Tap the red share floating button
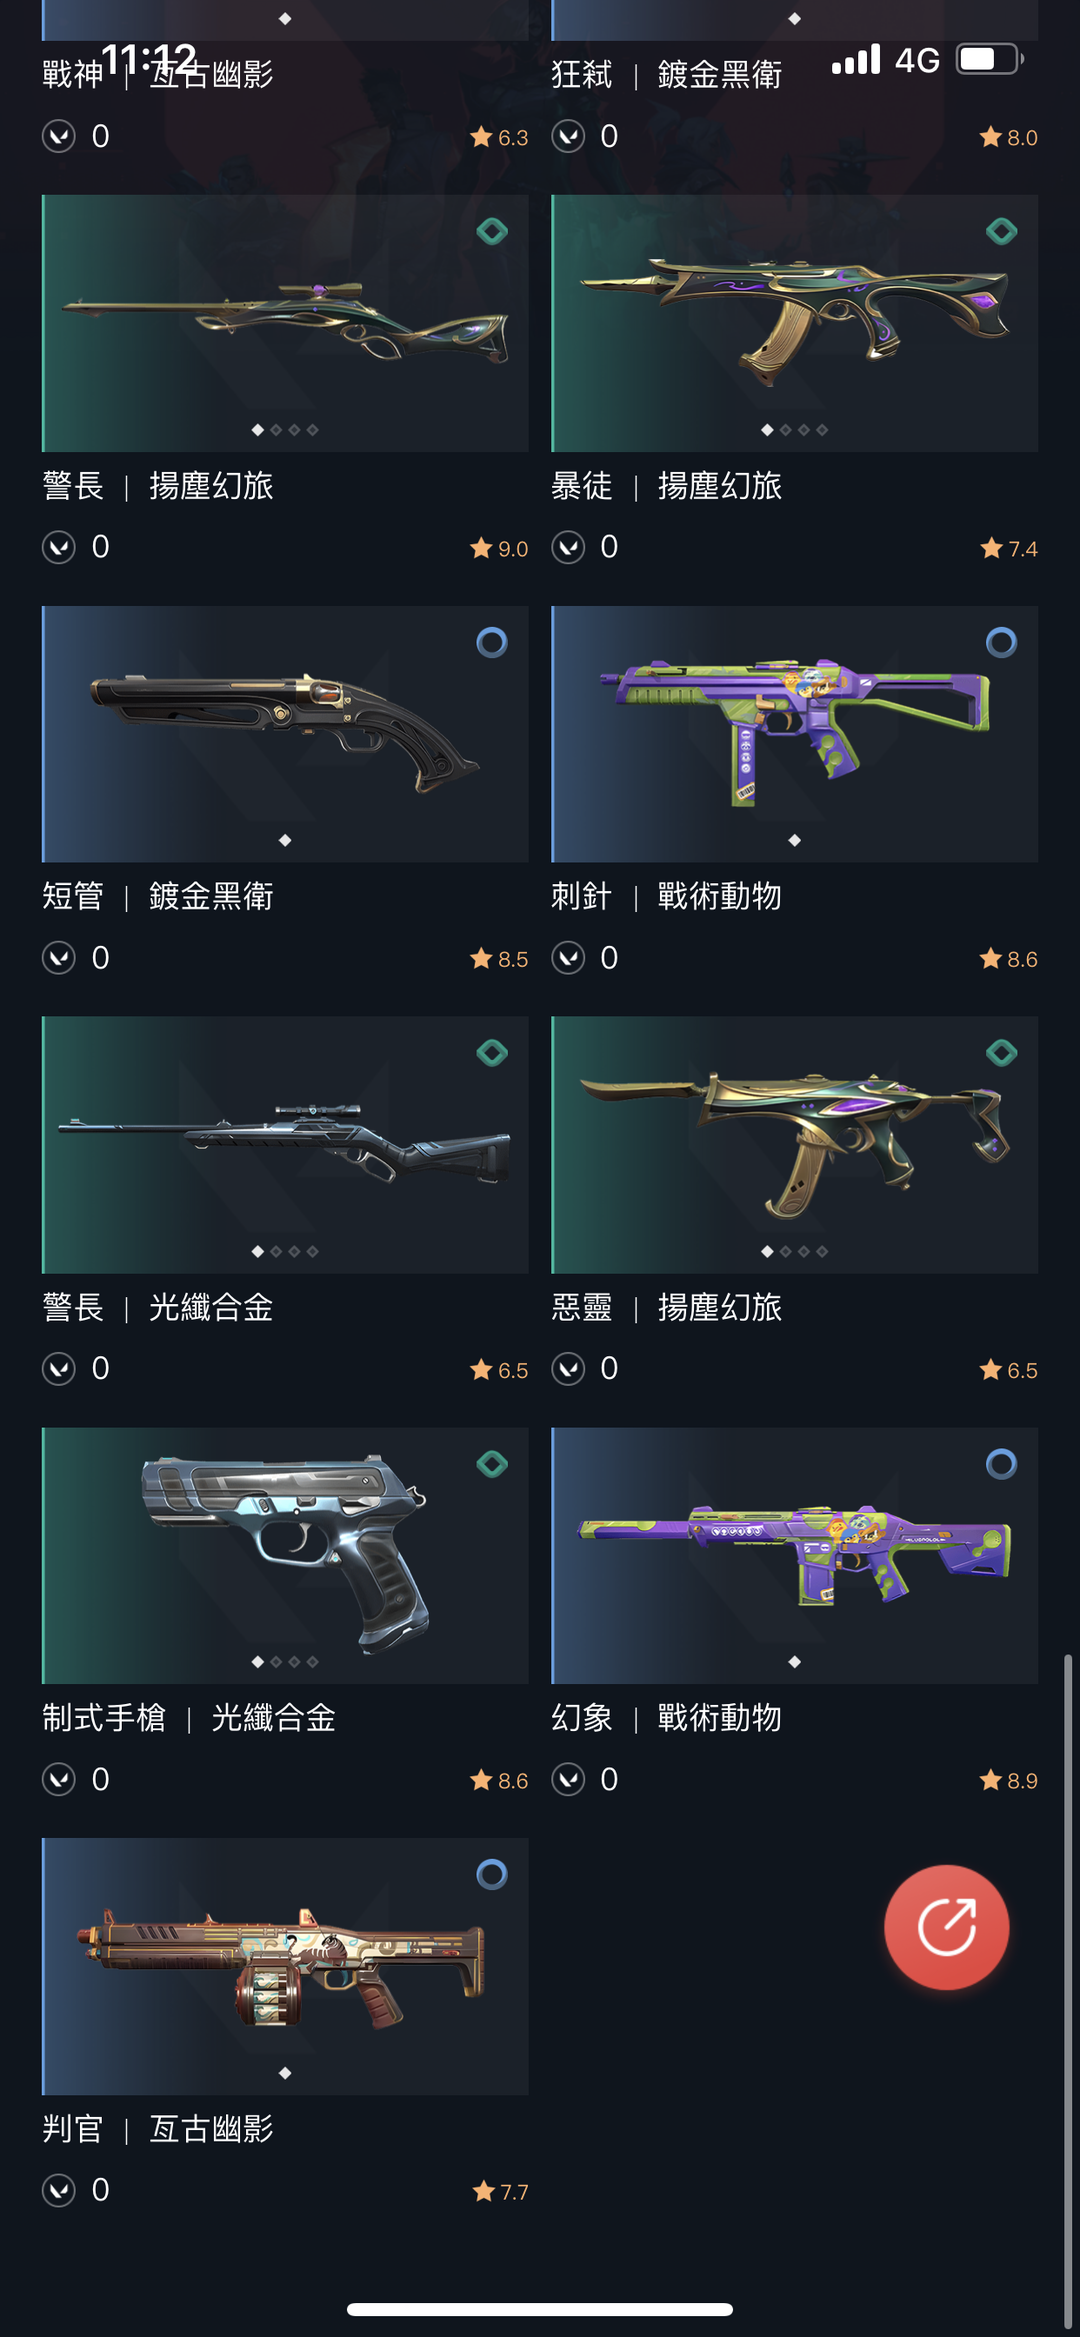The width and height of the screenshot is (1080, 2337). tap(946, 1926)
